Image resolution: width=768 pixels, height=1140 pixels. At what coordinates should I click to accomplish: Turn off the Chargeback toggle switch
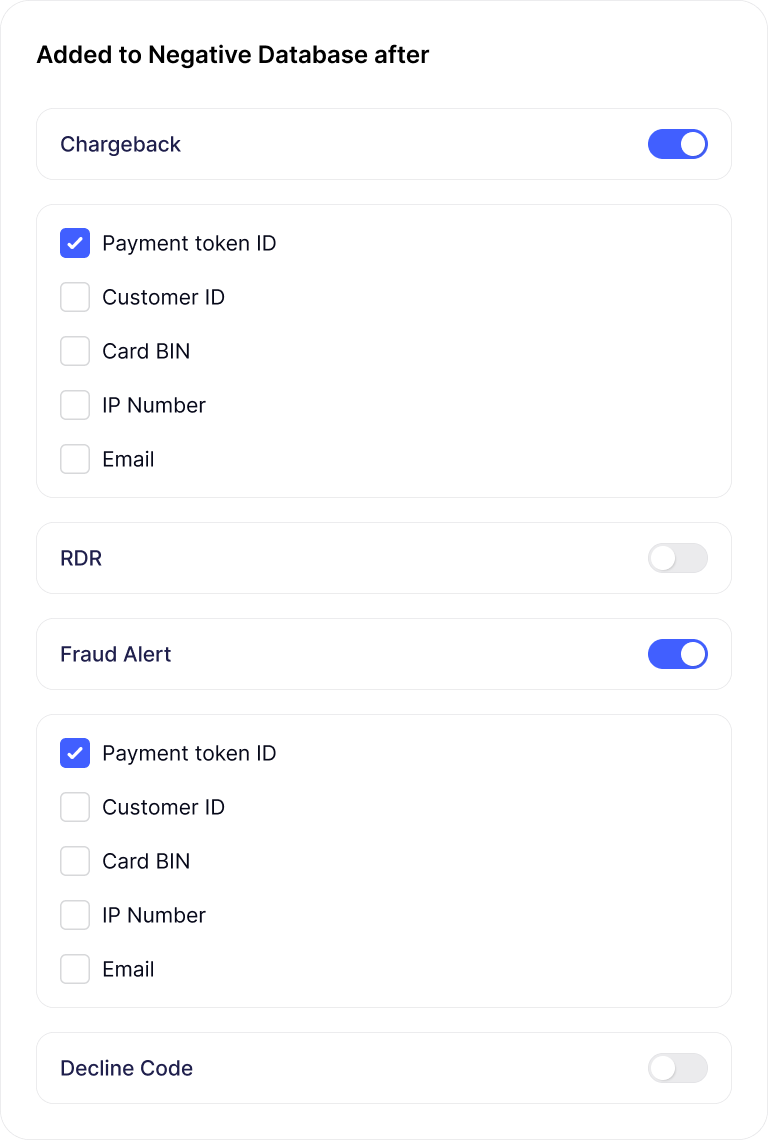677,144
